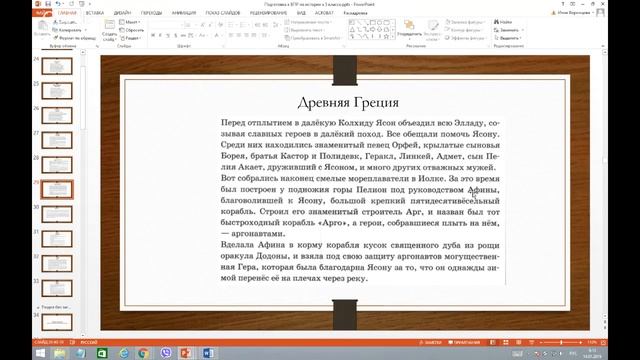Open Google Chrome from the taskbar
The width and height of the screenshot is (640, 360).
143,353
